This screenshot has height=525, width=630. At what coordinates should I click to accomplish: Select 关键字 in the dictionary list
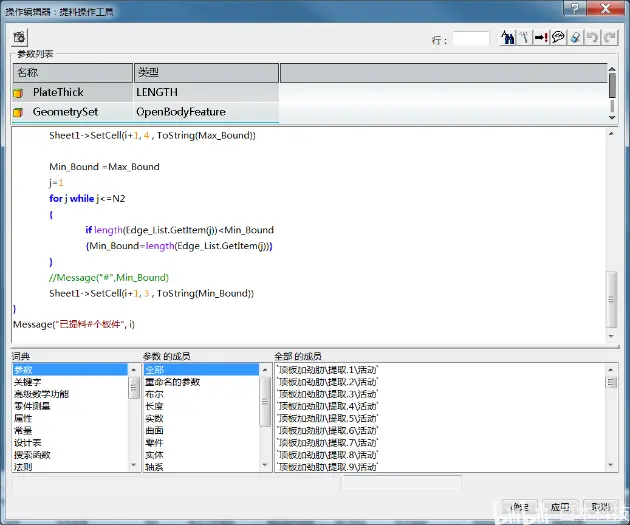click(27, 382)
